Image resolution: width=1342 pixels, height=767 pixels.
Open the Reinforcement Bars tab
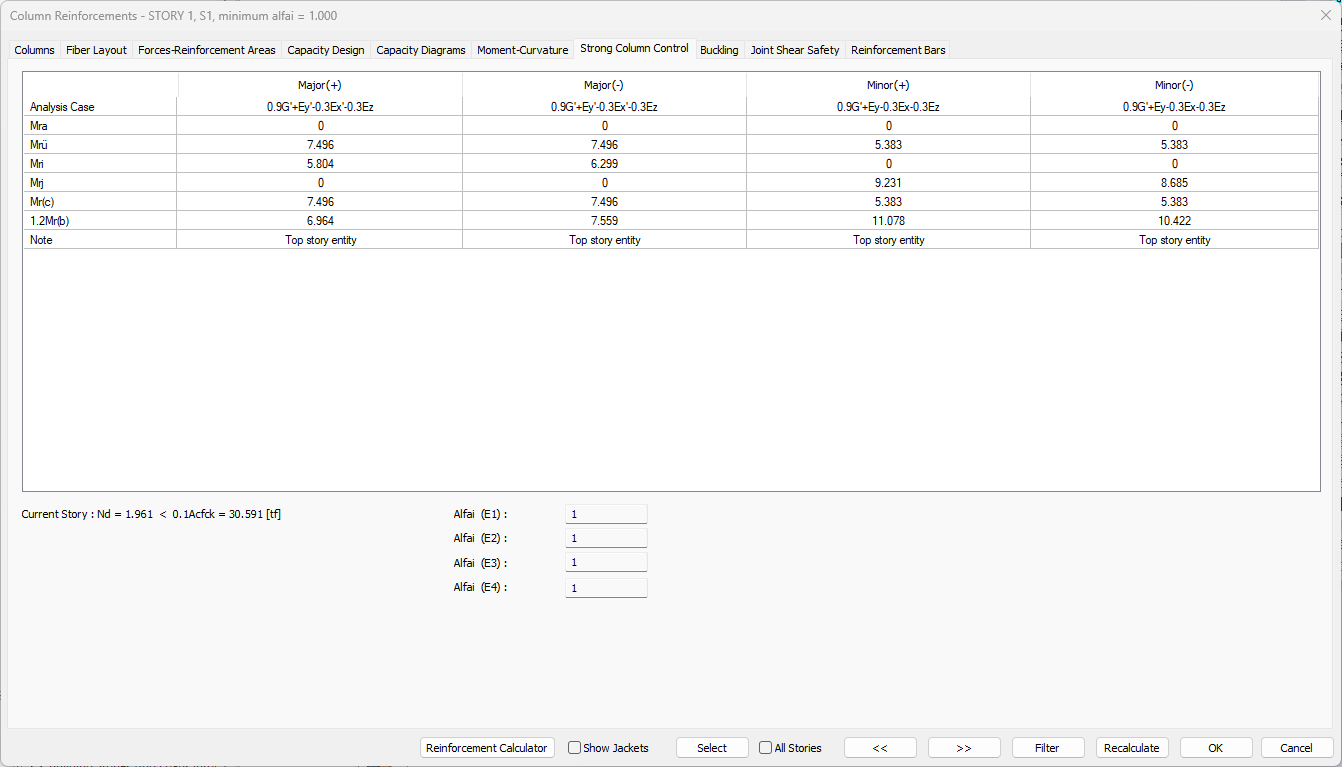click(x=898, y=50)
